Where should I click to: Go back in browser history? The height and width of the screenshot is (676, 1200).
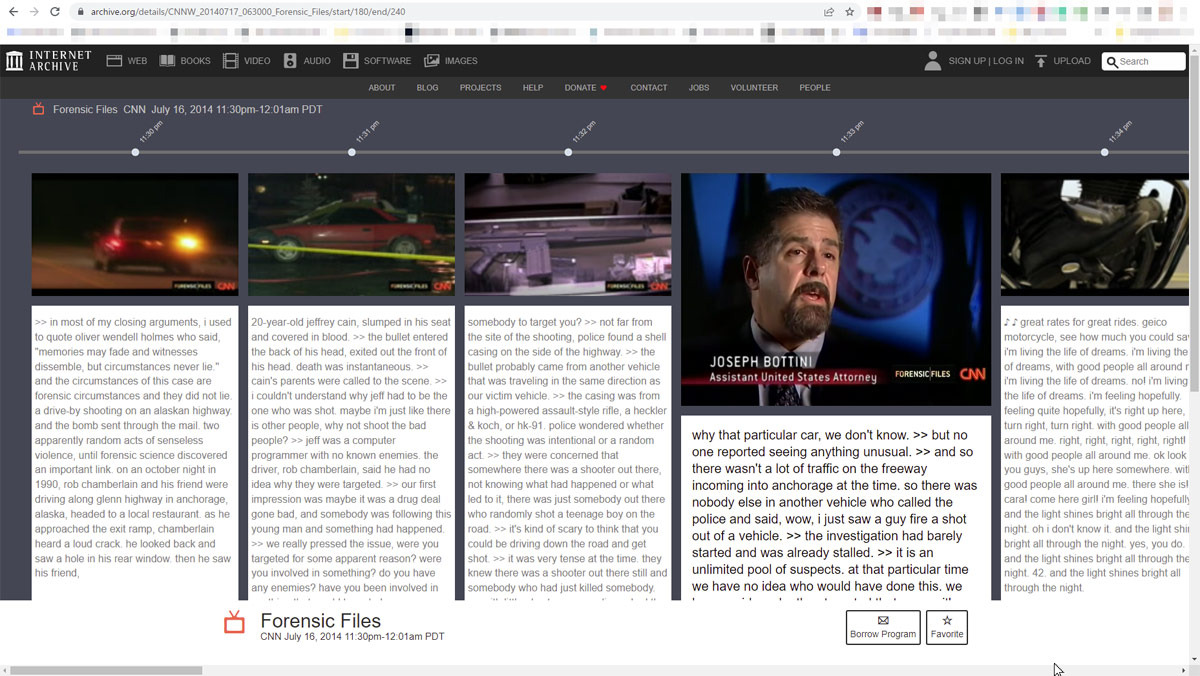coord(13,12)
